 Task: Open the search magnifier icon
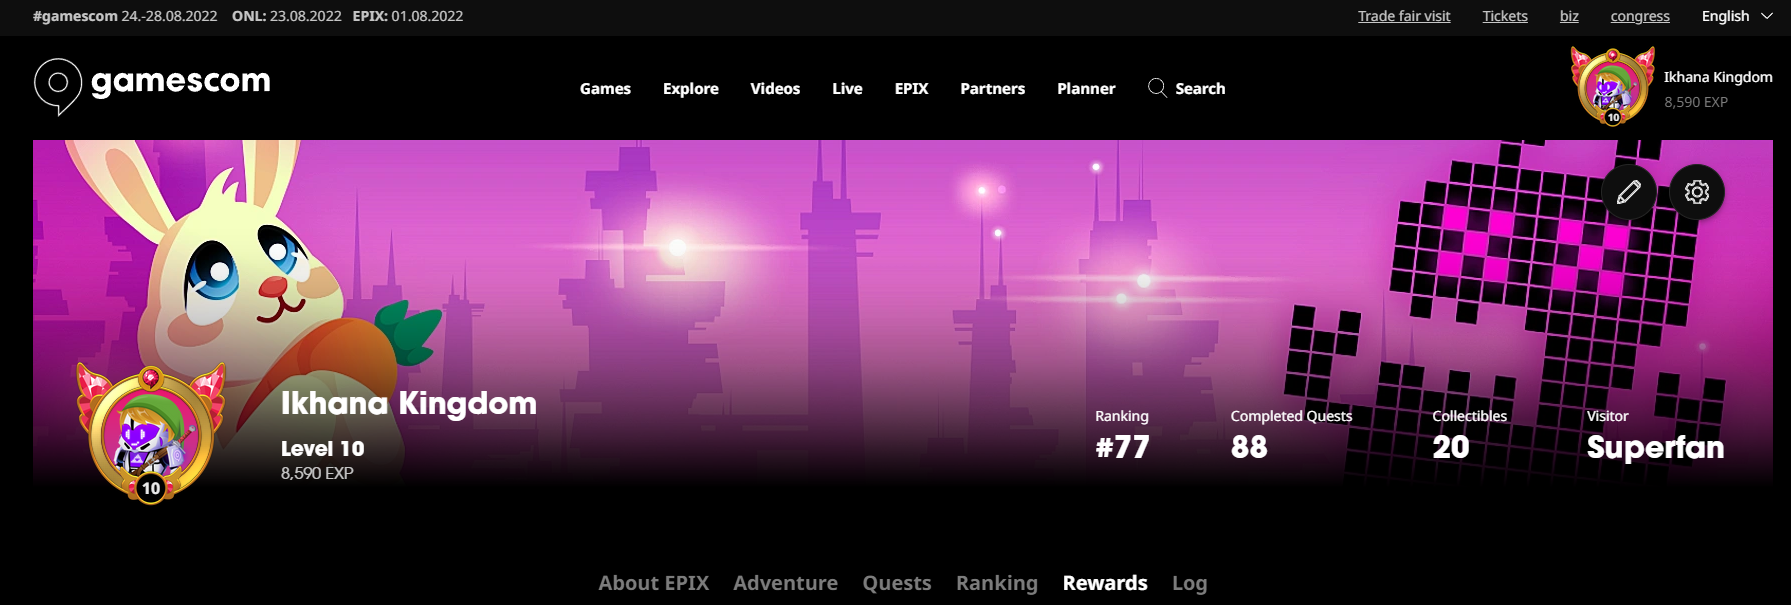pos(1157,88)
